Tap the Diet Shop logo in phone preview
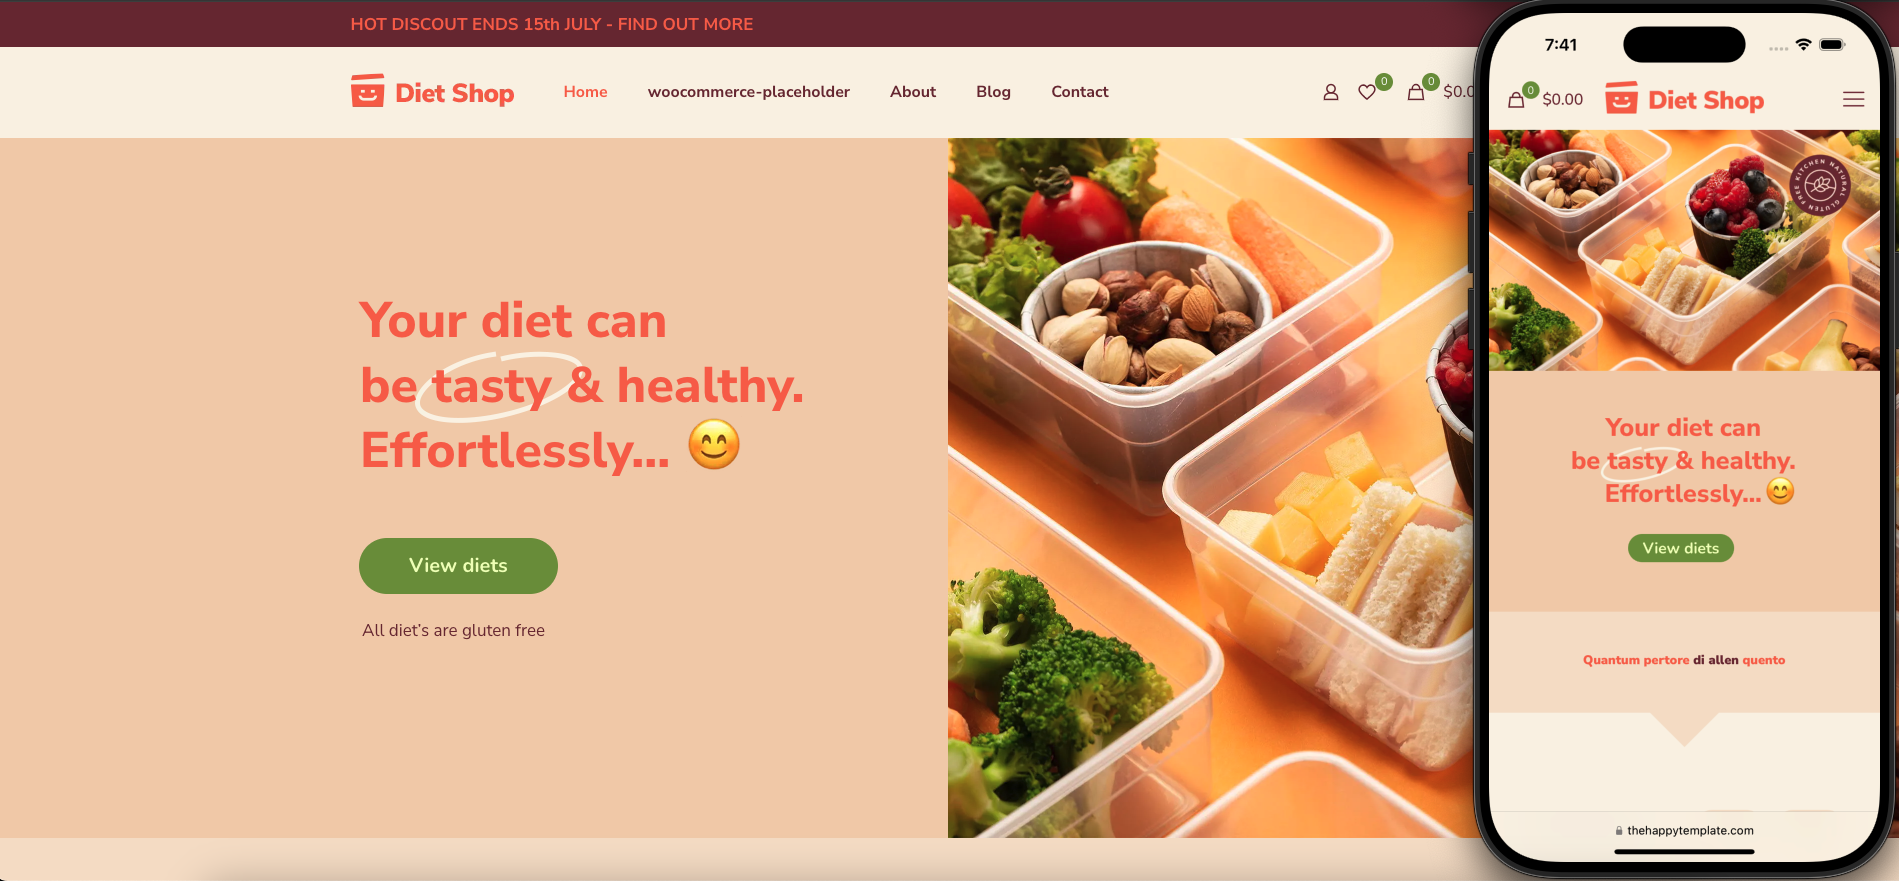Viewport: 1899px width, 881px height. (1684, 99)
